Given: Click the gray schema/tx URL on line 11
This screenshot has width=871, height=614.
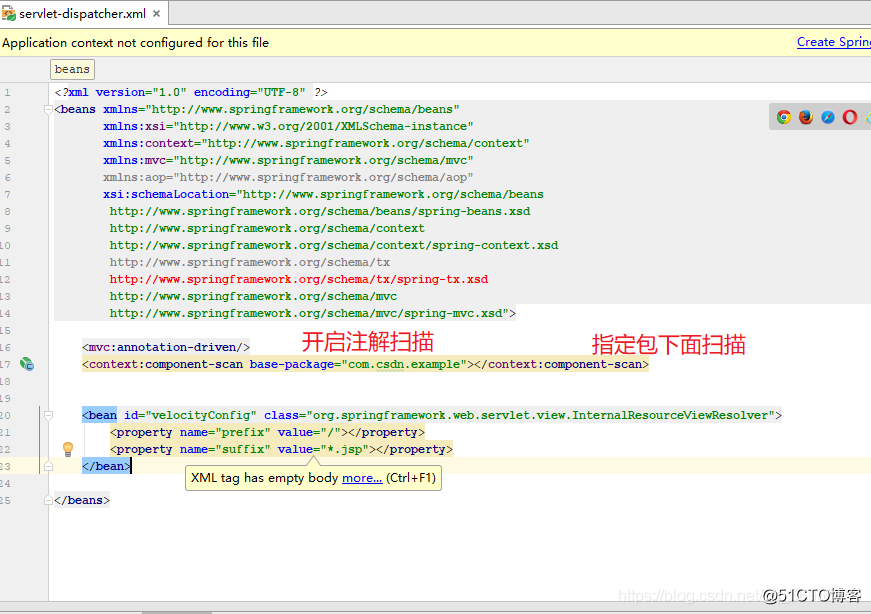Looking at the screenshot, I should point(250,262).
